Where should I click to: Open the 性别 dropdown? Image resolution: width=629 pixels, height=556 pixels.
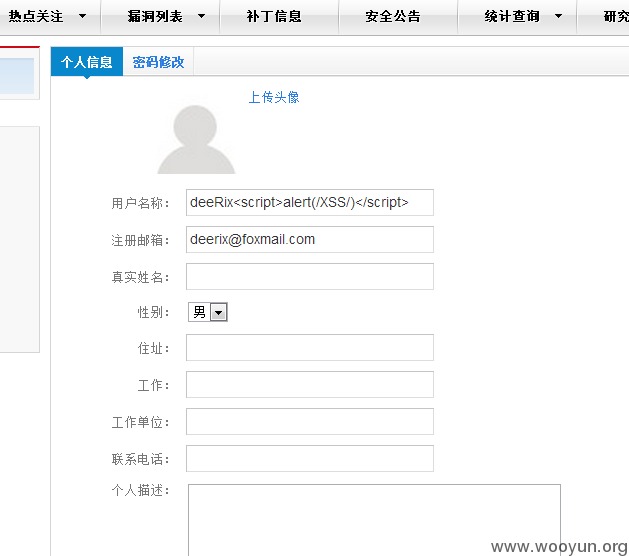point(208,312)
